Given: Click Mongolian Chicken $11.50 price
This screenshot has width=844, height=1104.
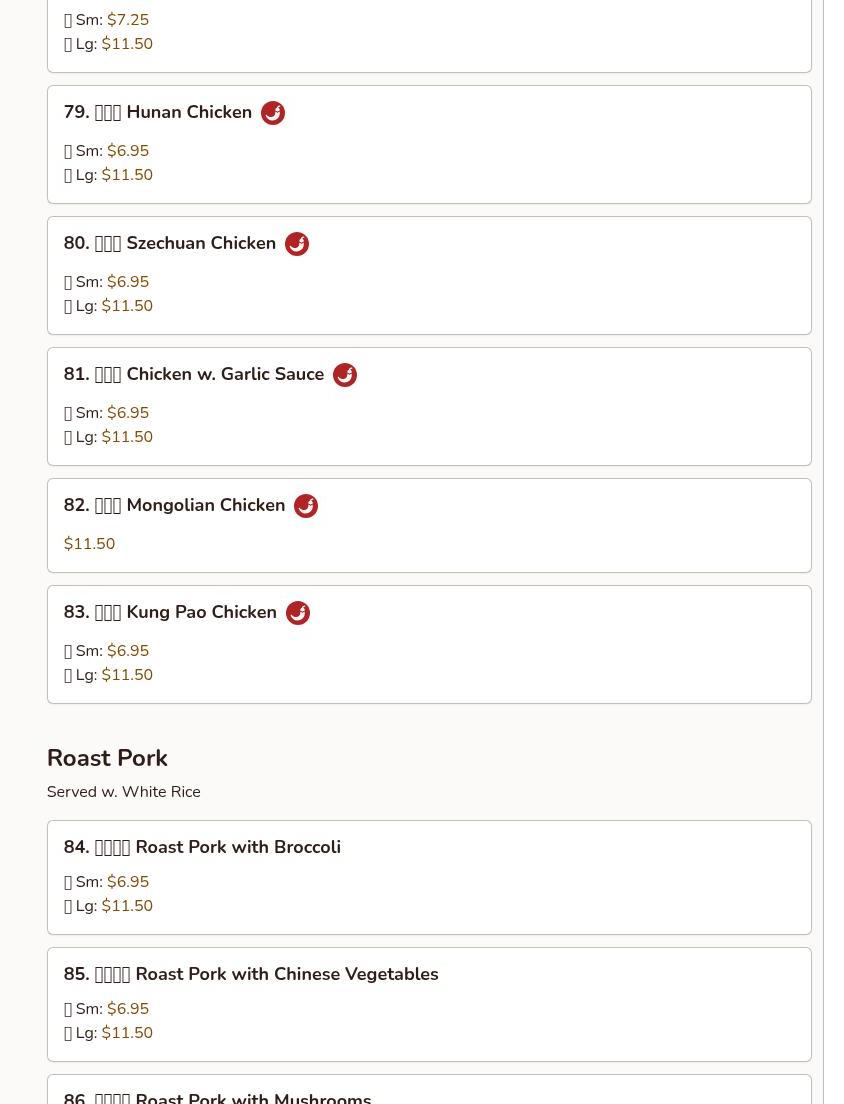Looking at the screenshot, I should tap(89, 544).
